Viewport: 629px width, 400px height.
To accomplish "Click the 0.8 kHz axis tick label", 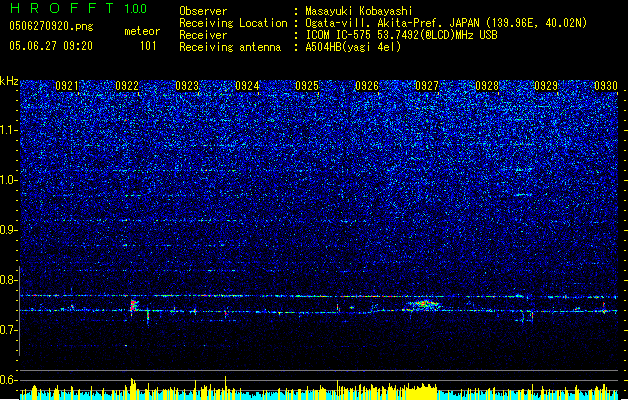I will 9,280.
